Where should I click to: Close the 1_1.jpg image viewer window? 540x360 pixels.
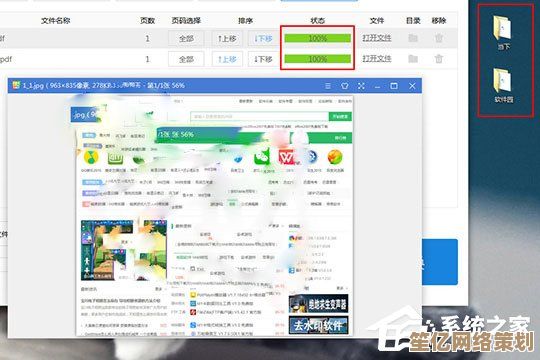pyautogui.click(x=412, y=86)
